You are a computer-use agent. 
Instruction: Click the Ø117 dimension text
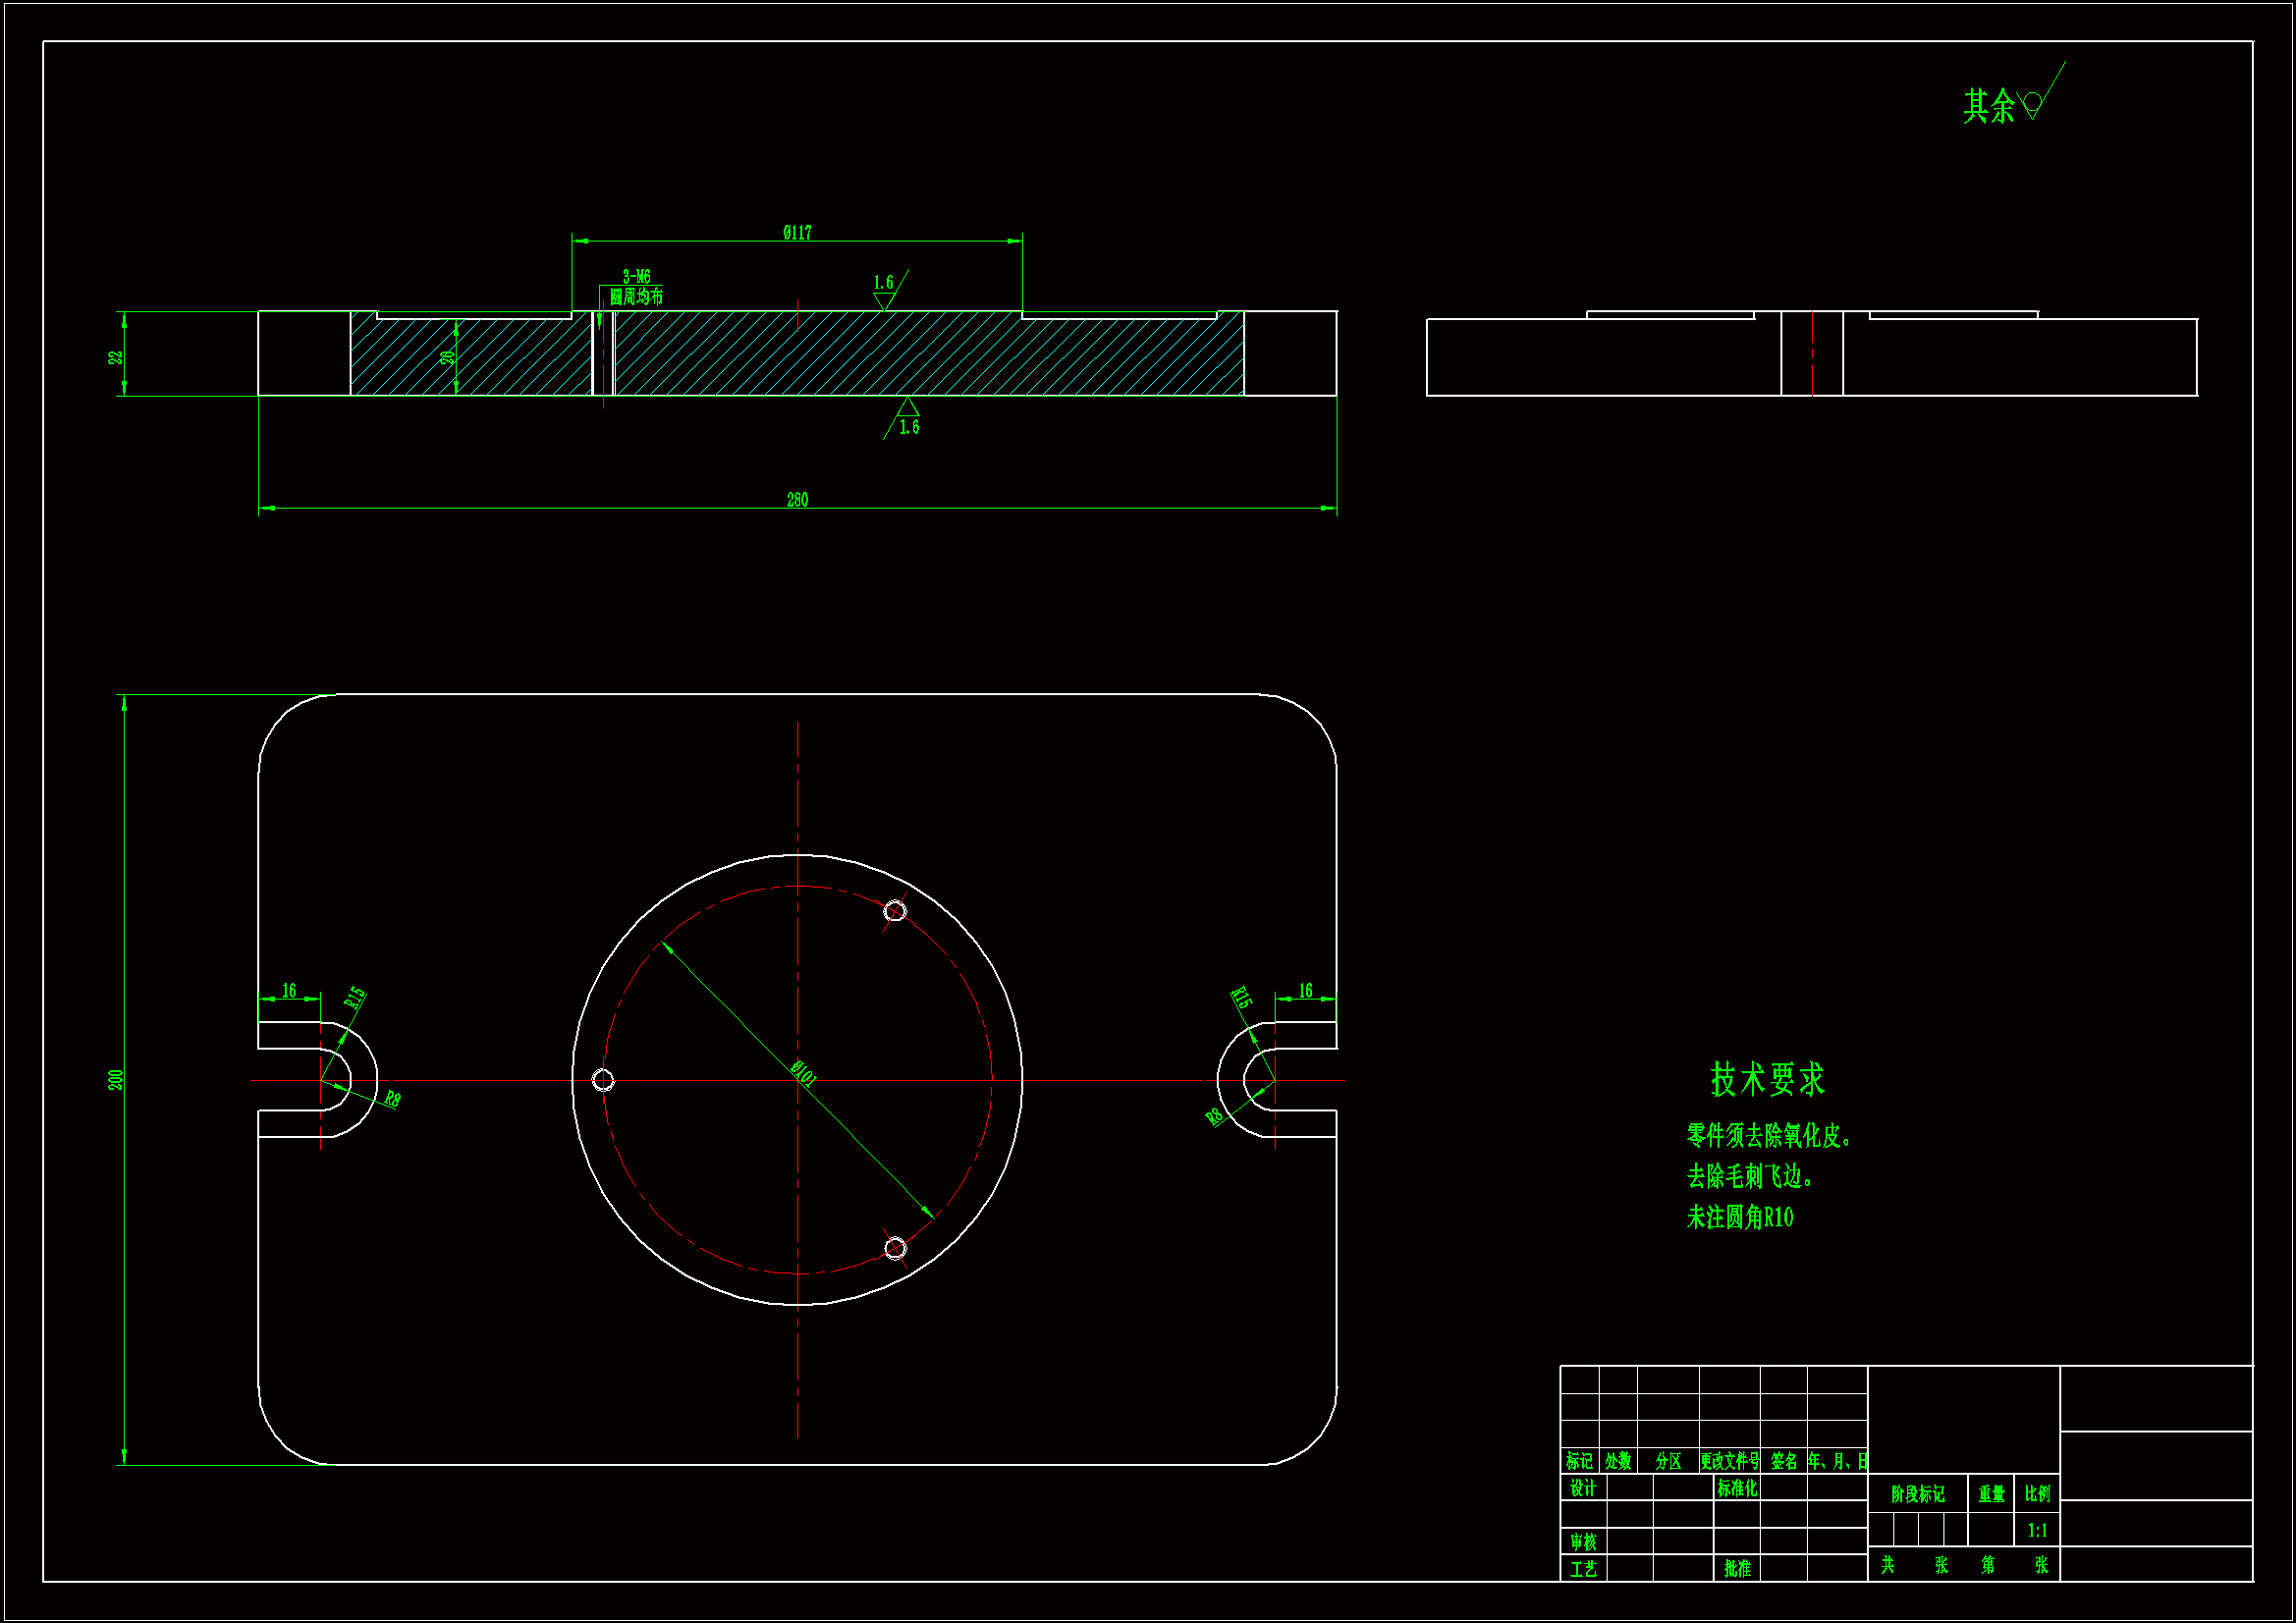[797, 232]
